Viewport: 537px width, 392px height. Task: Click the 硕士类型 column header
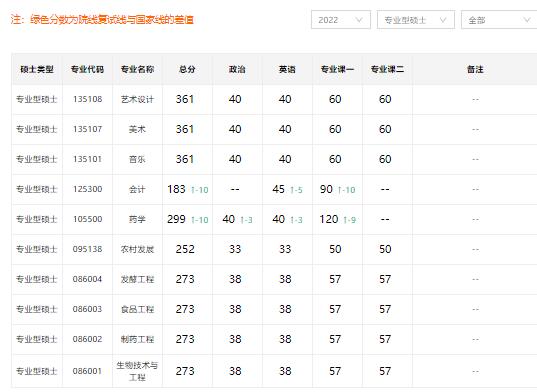[37, 69]
